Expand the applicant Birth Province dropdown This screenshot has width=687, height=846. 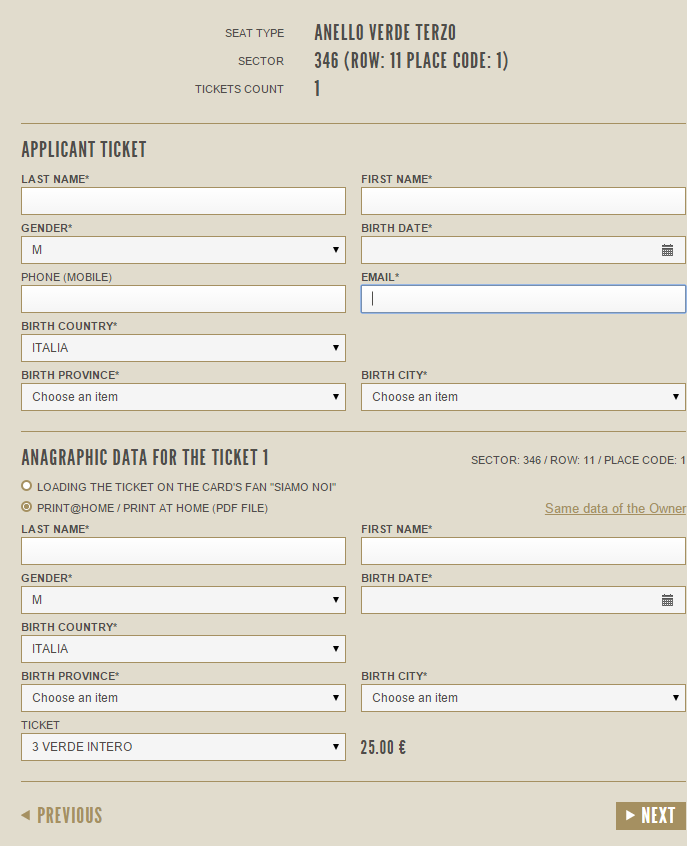pos(183,397)
